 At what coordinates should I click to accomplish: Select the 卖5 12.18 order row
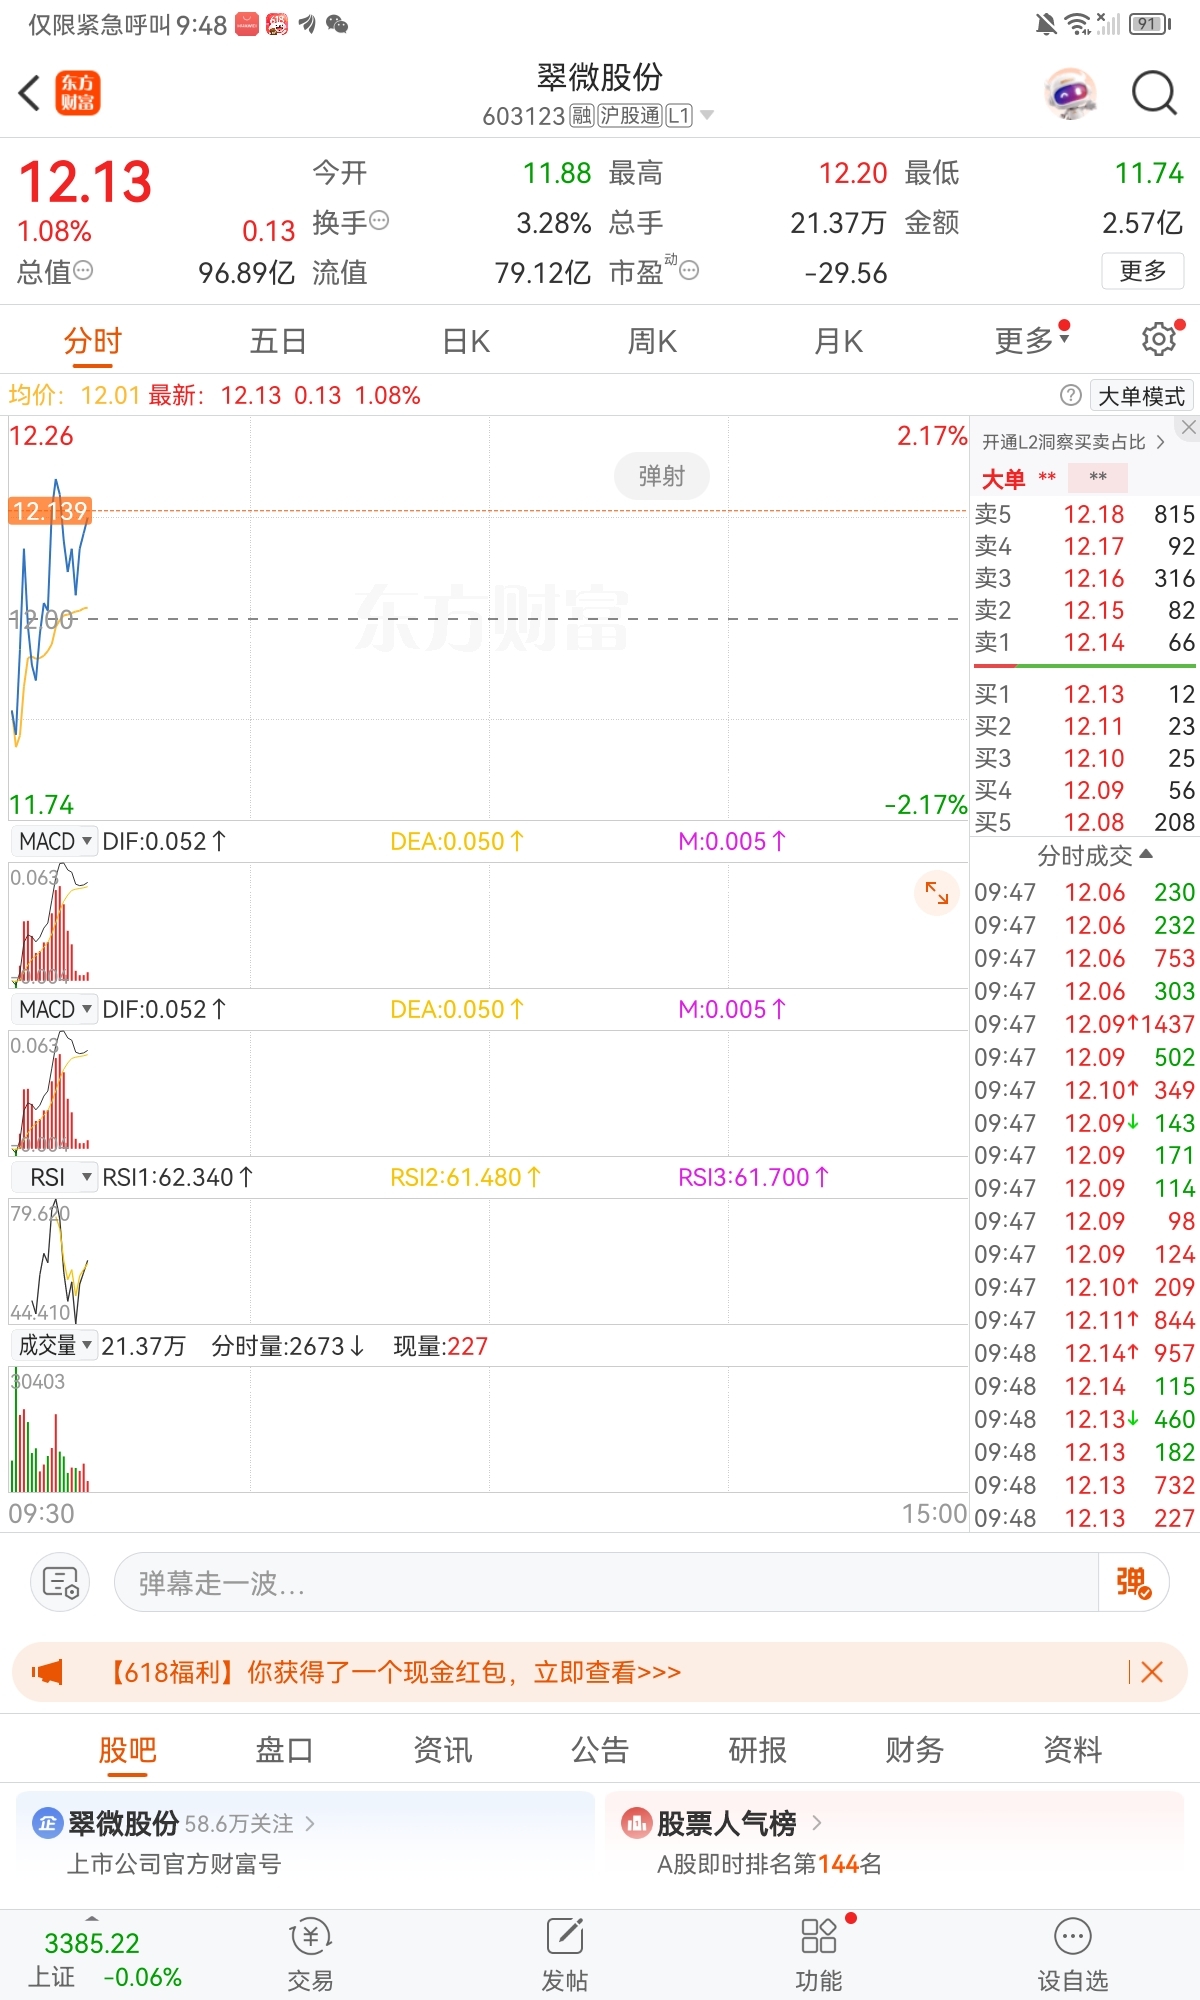click(1085, 514)
